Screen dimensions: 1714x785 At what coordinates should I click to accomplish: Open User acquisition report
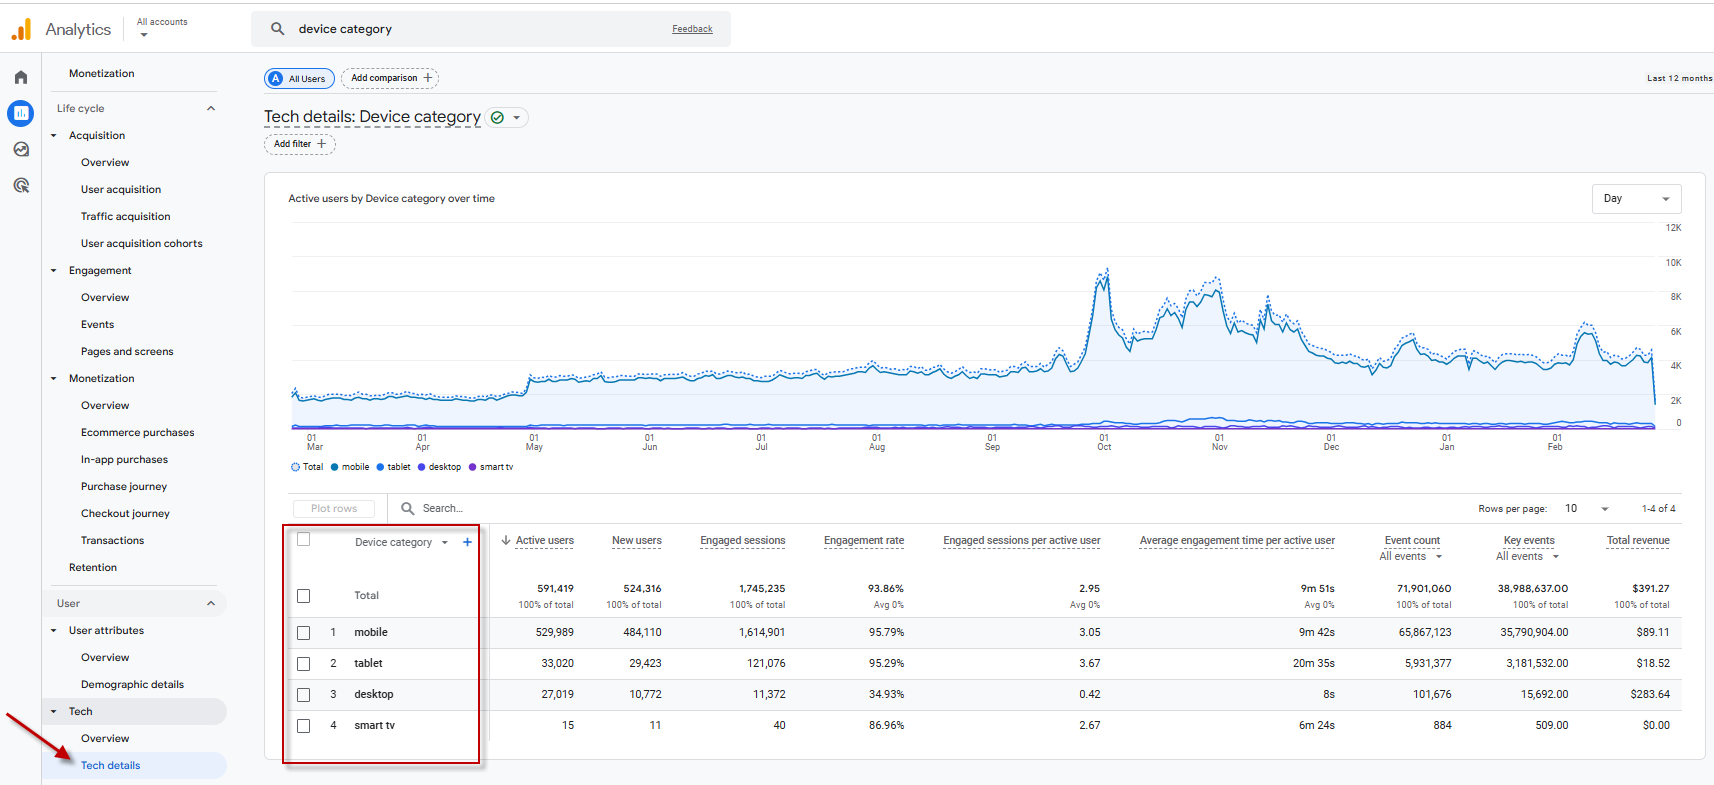point(121,189)
